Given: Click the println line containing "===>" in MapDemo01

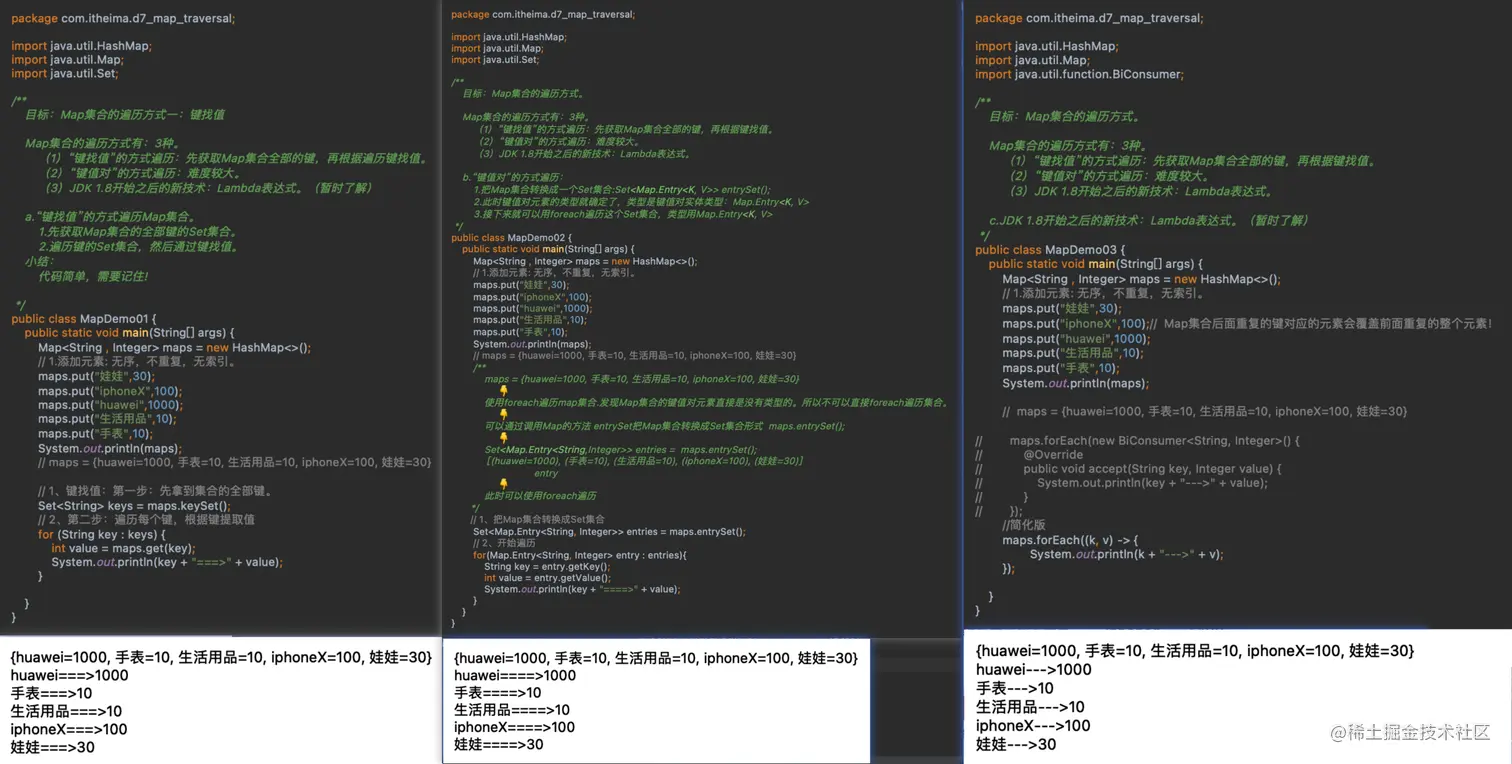Looking at the screenshot, I should click(x=167, y=562).
